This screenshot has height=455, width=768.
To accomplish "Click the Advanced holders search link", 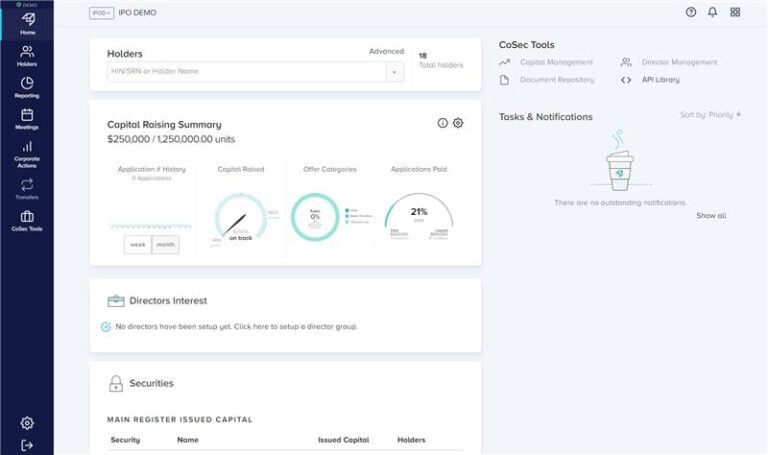I will point(386,51).
